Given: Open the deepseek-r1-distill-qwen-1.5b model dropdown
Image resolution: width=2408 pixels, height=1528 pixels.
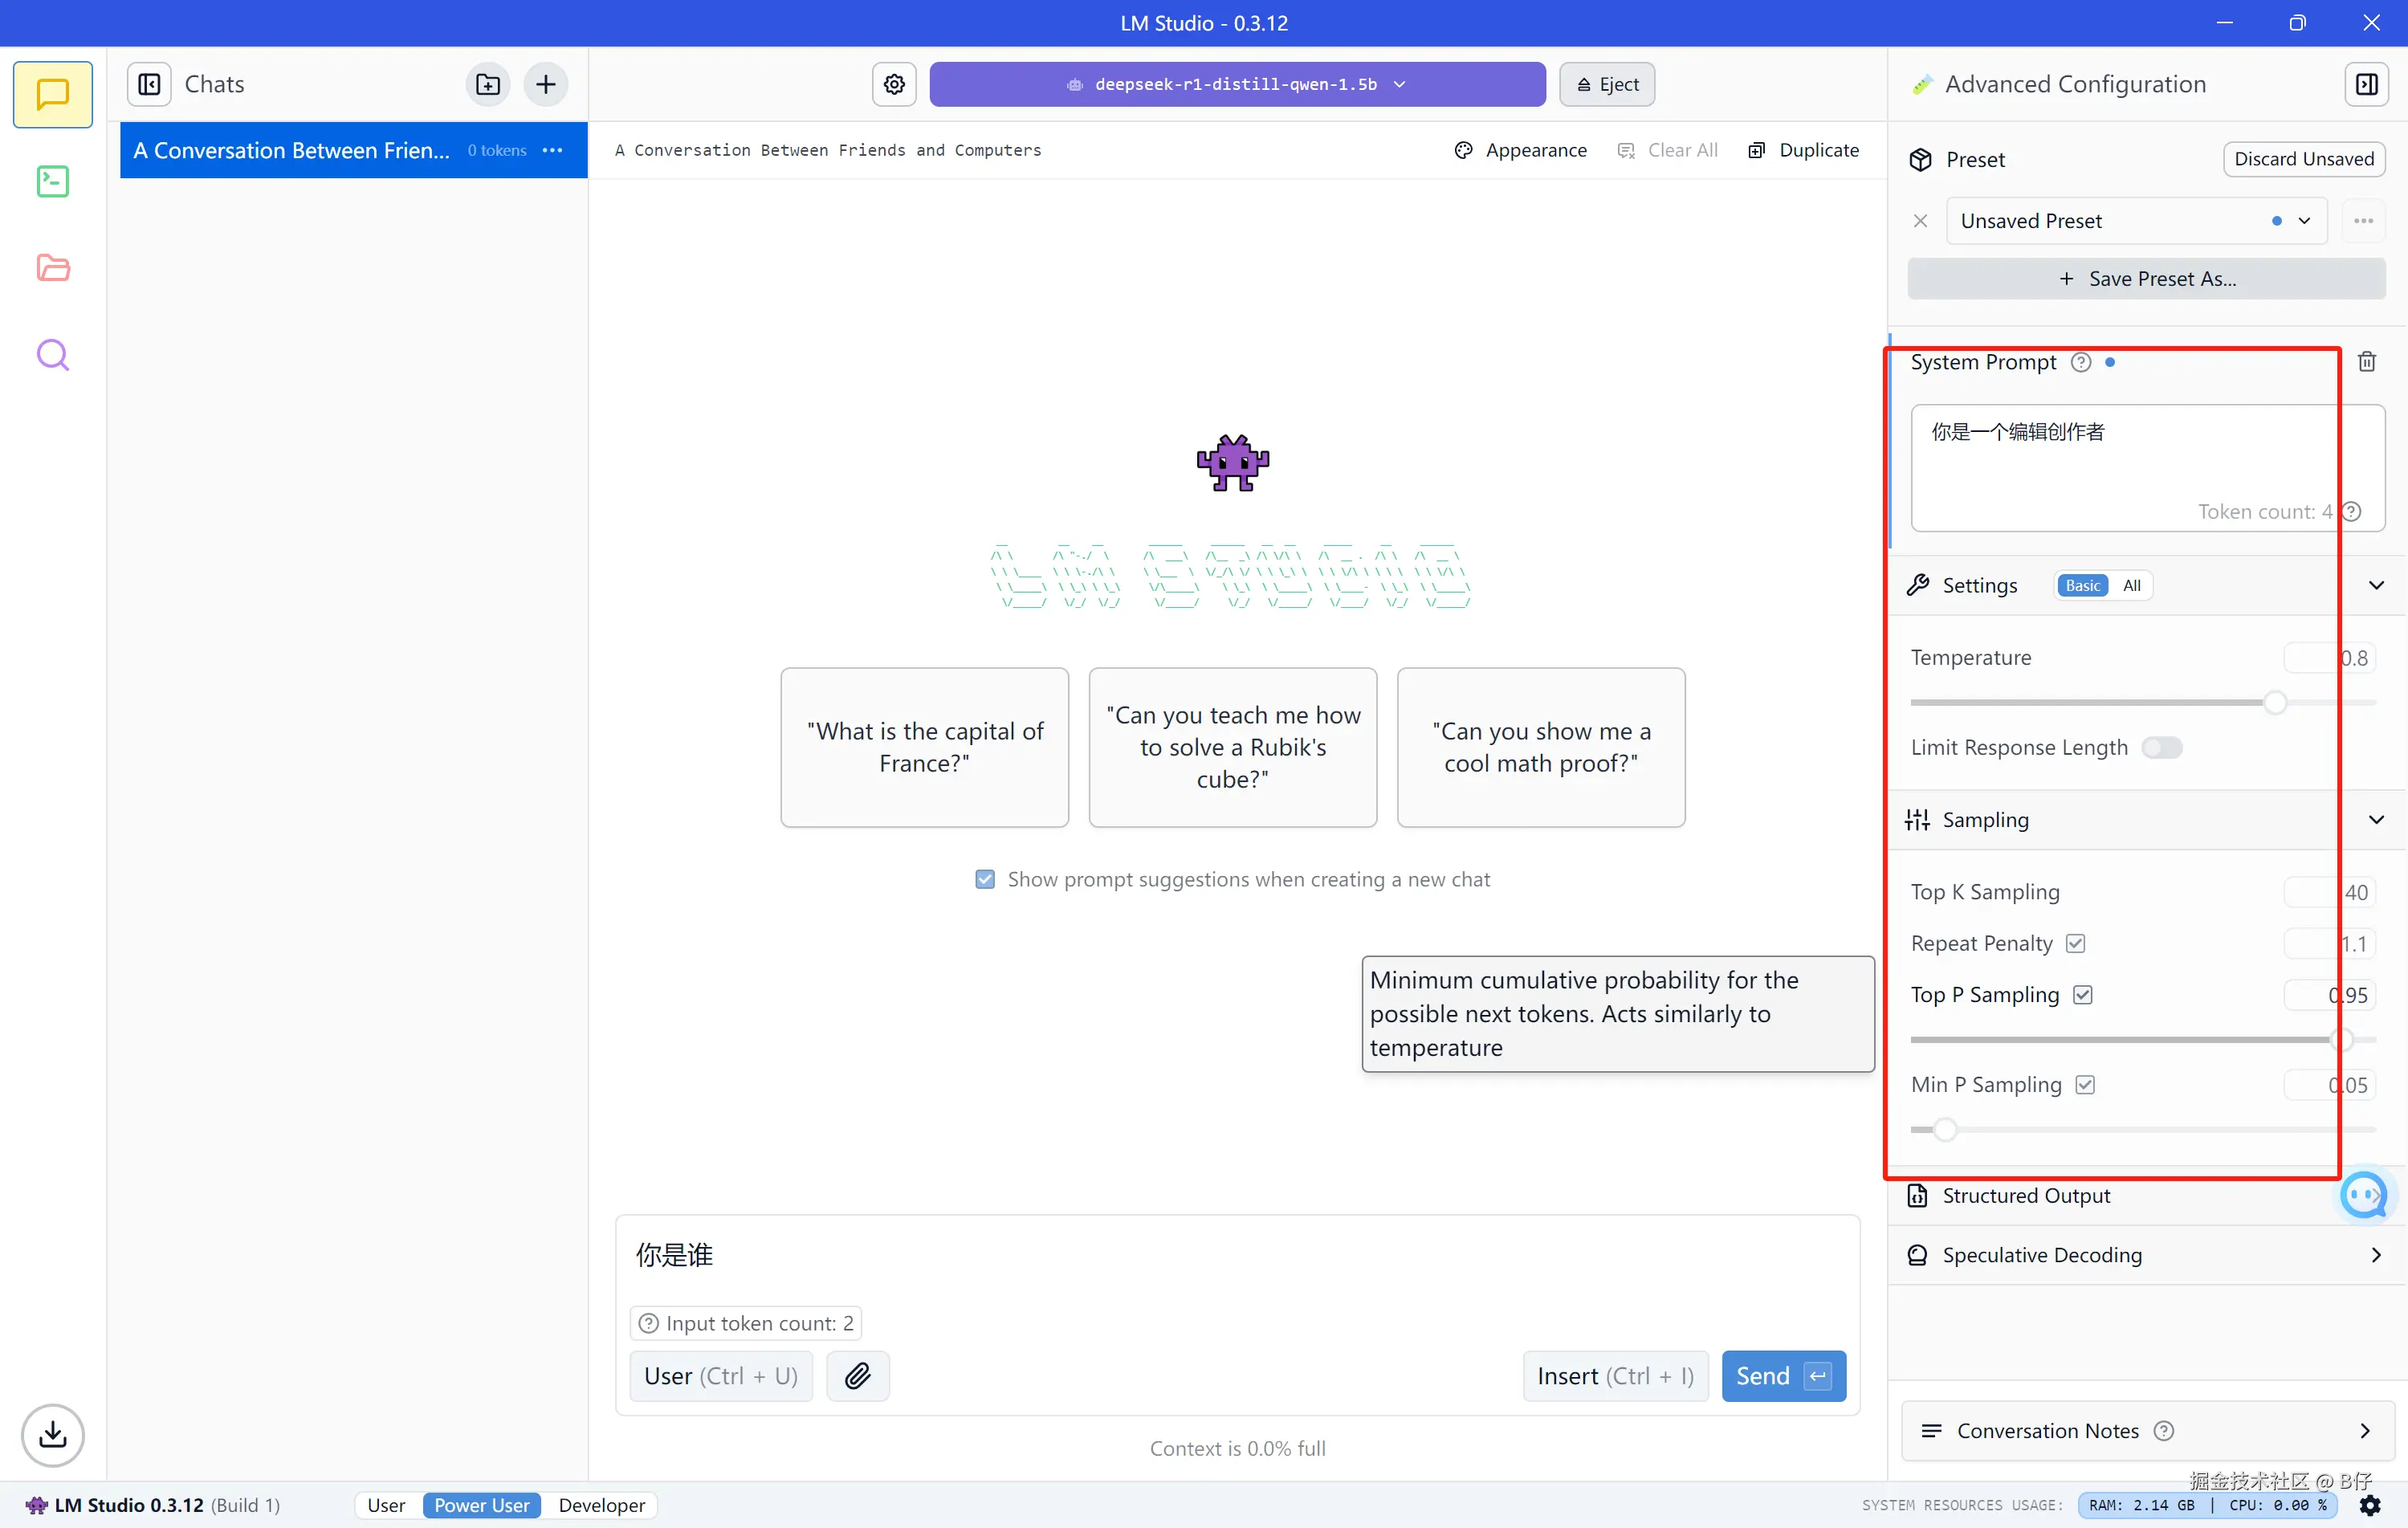Looking at the screenshot, I should pos(1236,84).
